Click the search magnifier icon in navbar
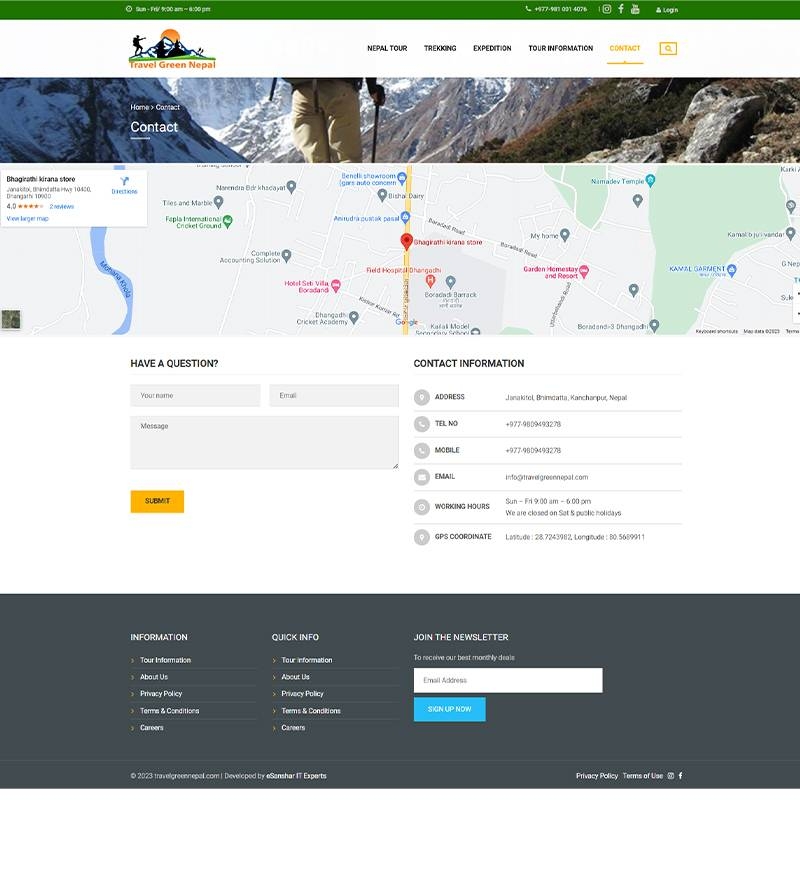800x889 pixels. 668,48
